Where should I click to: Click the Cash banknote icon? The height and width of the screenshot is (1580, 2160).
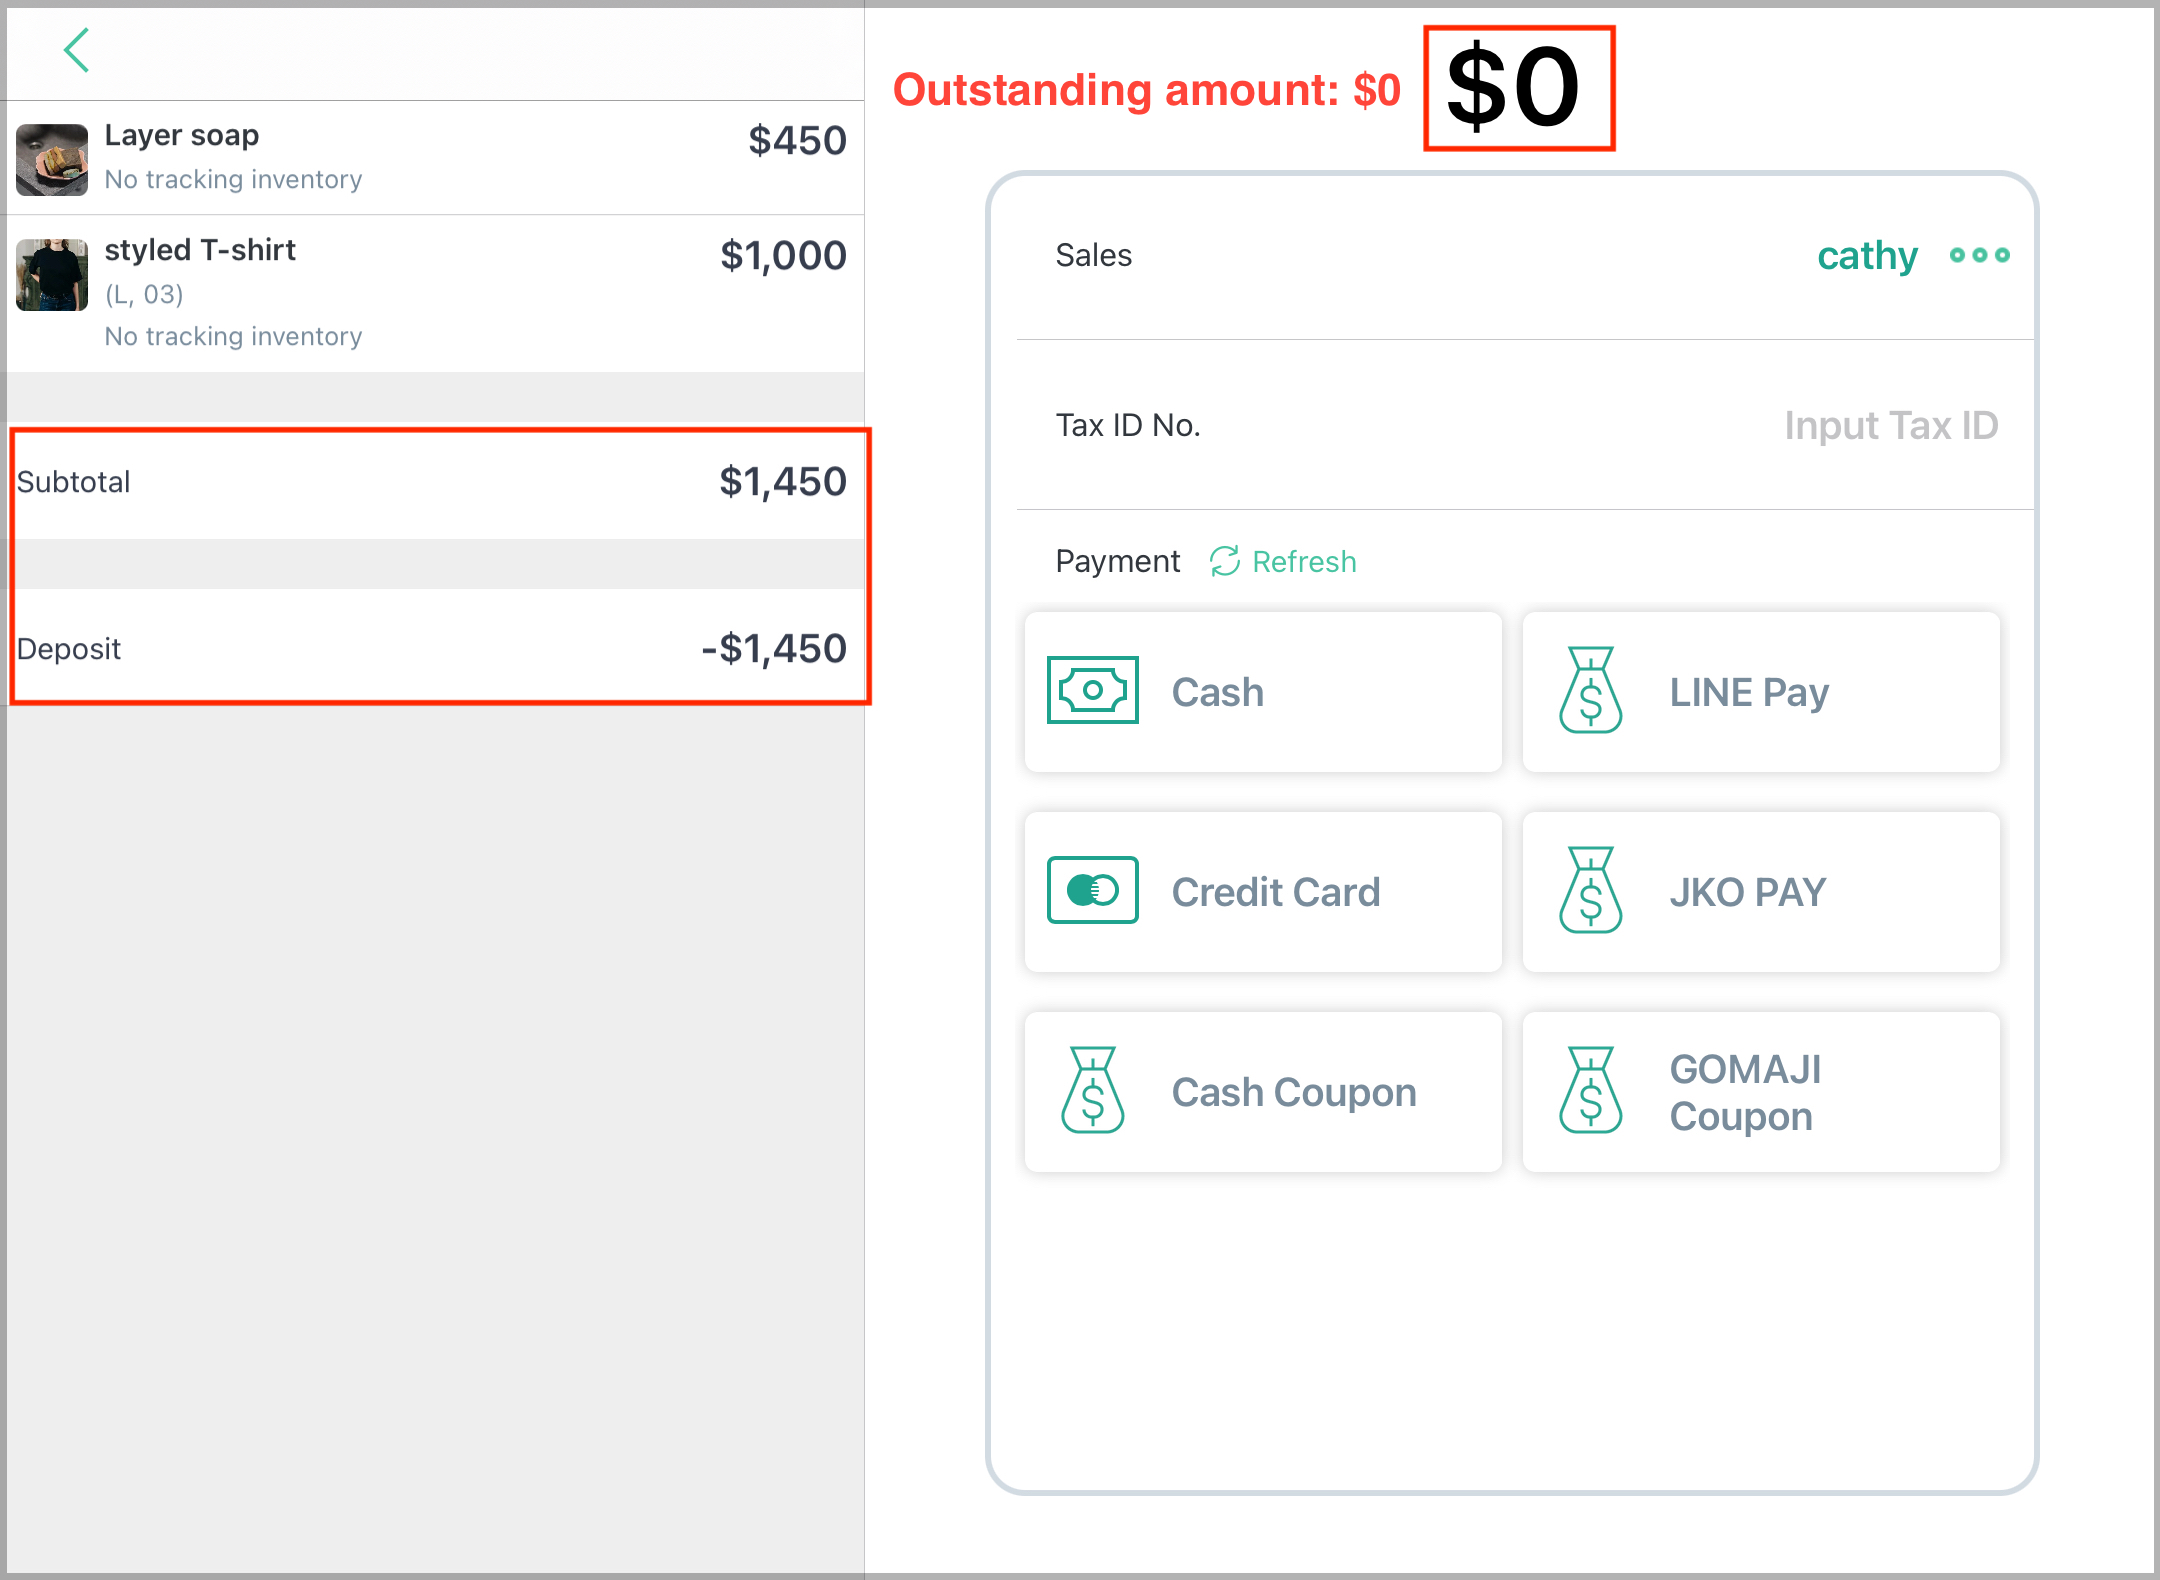1092,690
